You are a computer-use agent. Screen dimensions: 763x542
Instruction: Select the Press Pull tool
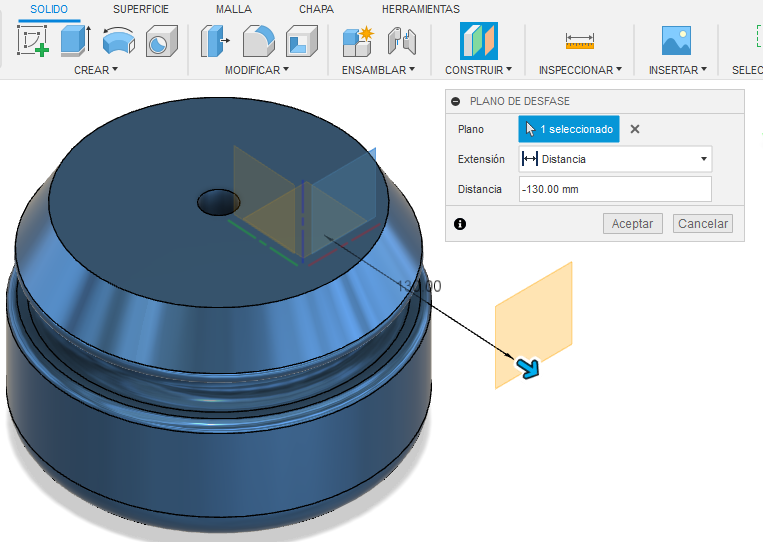[x=215, y=41]
